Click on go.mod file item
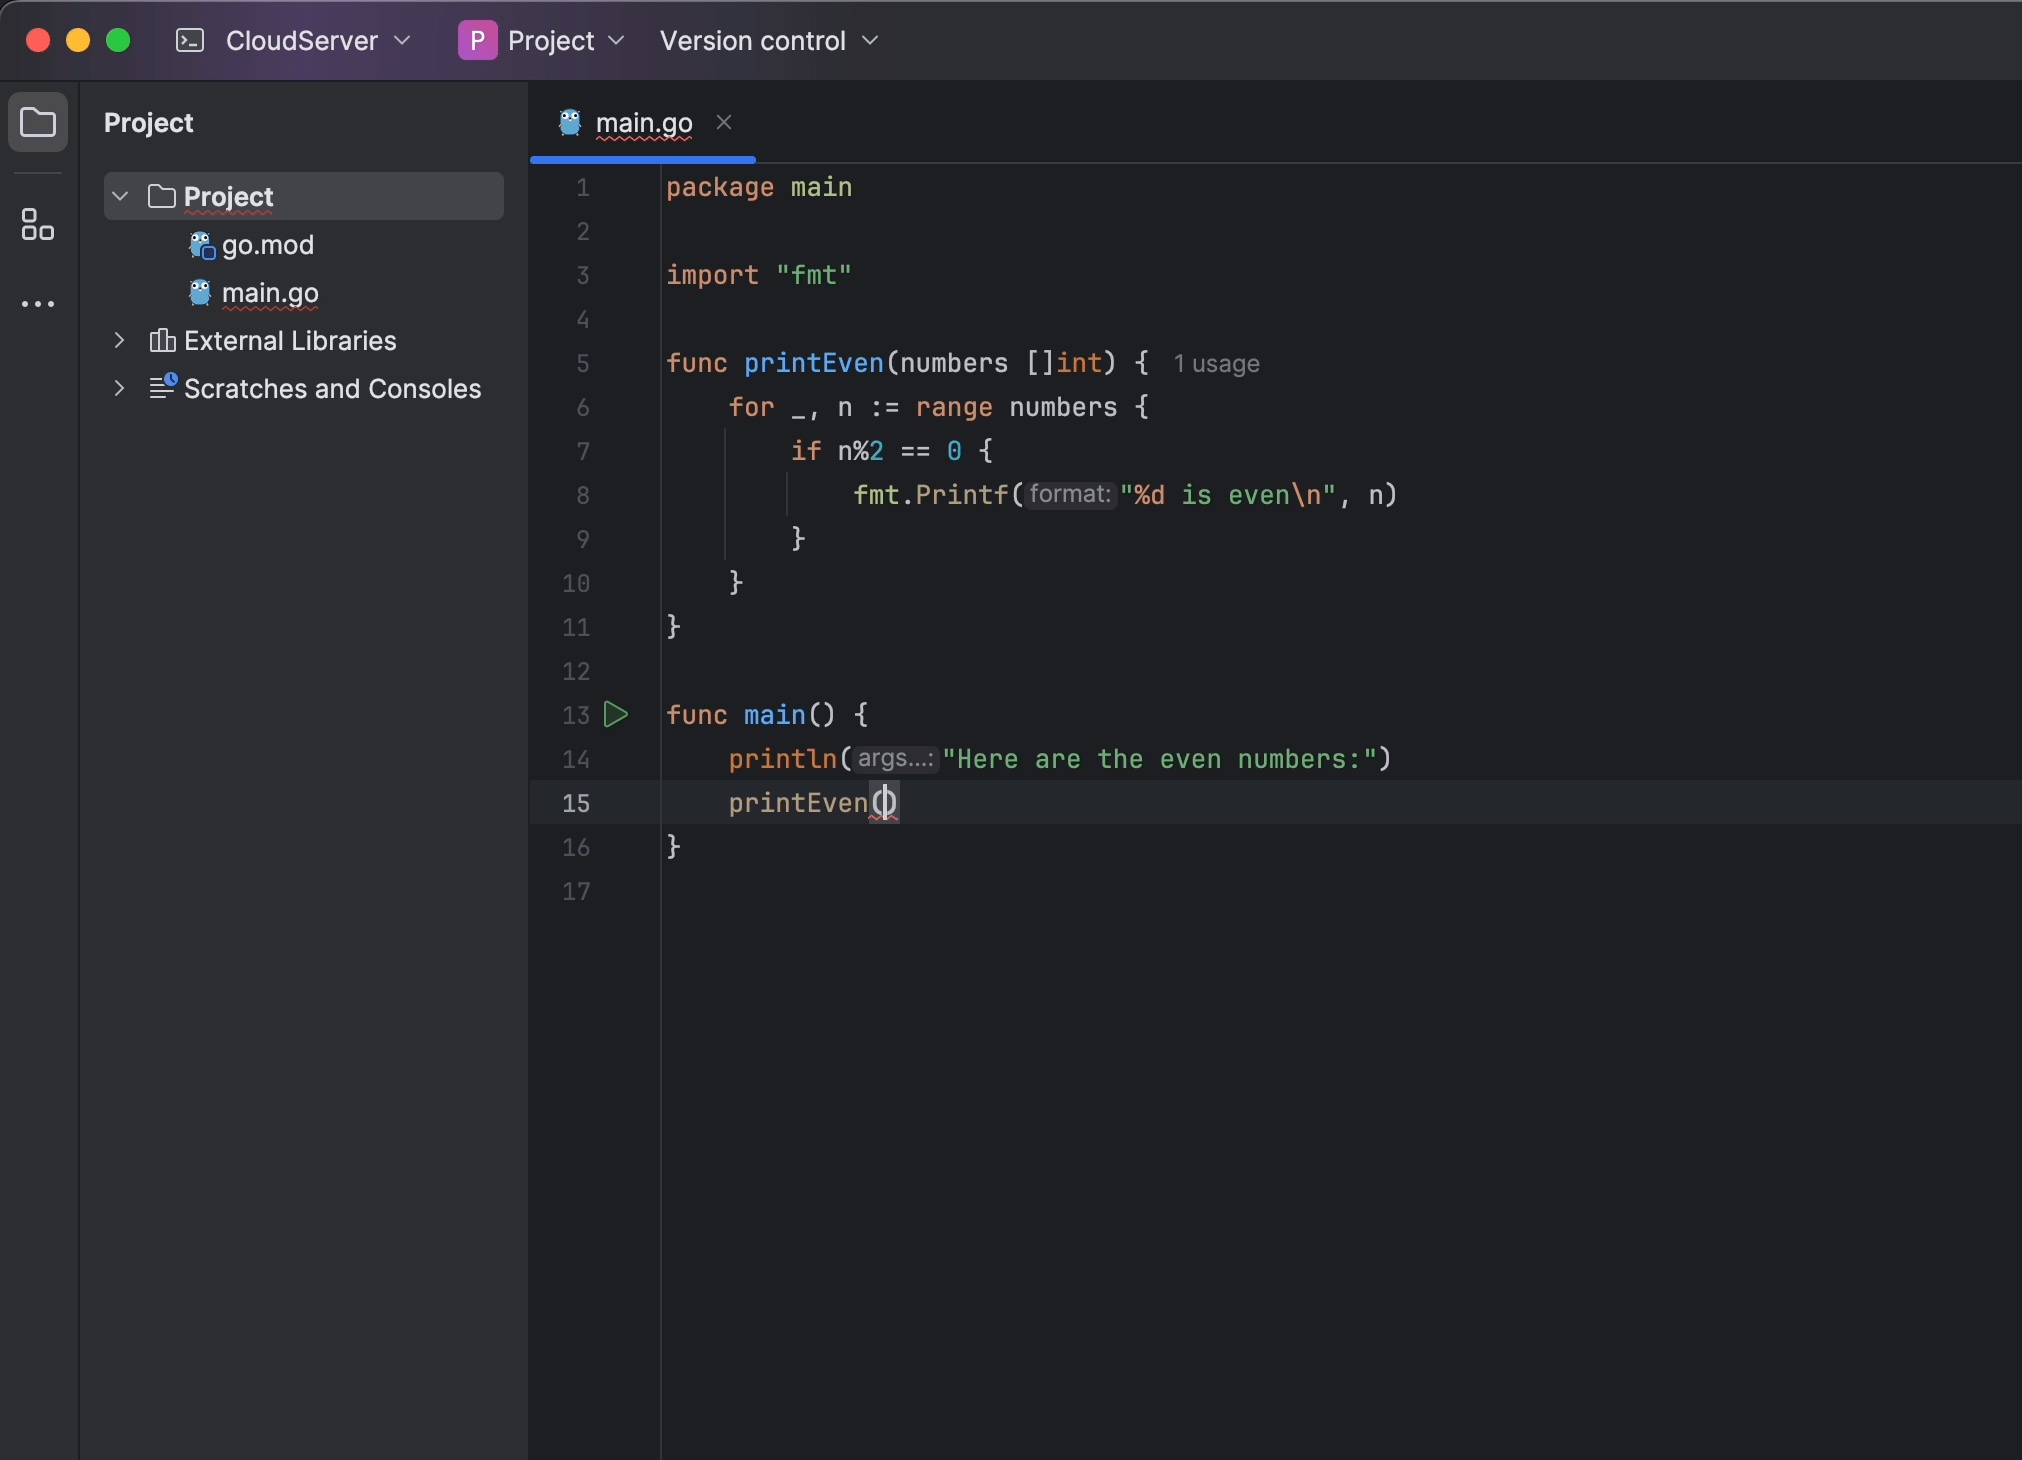Screen dimensions: 2022x1460 tap(267, 243)
